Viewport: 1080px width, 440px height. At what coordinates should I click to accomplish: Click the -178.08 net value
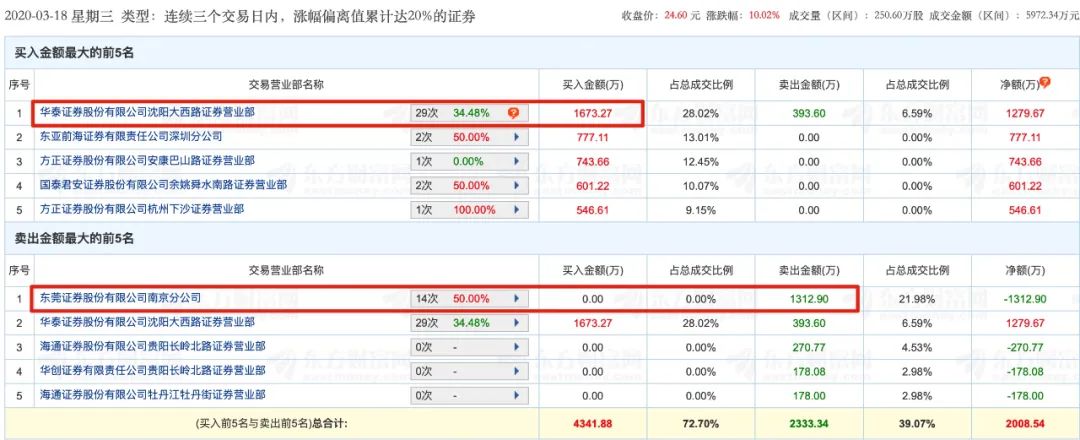[1024, 371]
